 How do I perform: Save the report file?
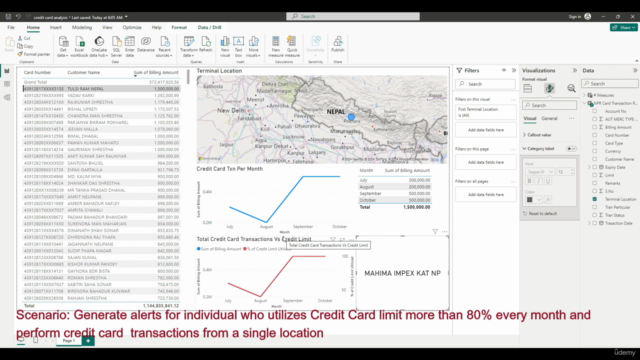pyautogui.click(x=8, y=17)
